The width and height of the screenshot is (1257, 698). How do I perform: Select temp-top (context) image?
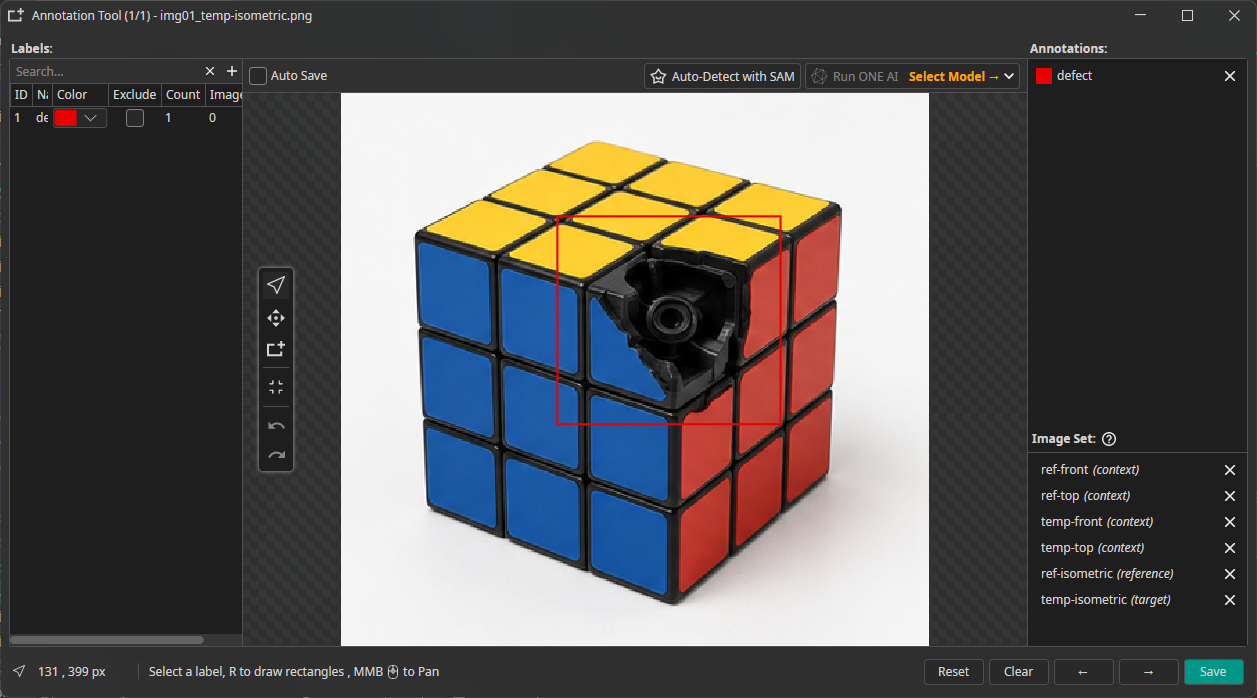(1093, 548)
